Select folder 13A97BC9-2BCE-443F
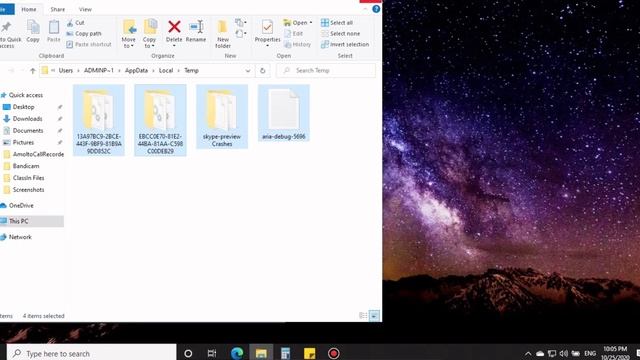The image size is (640, 360). point(99,120)
